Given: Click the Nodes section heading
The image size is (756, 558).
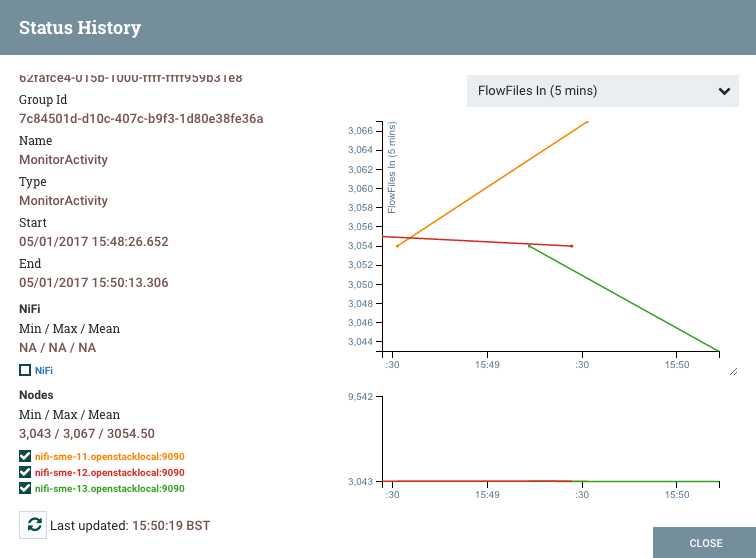Looking at the screenshot, I should click(x=36, y=395).
